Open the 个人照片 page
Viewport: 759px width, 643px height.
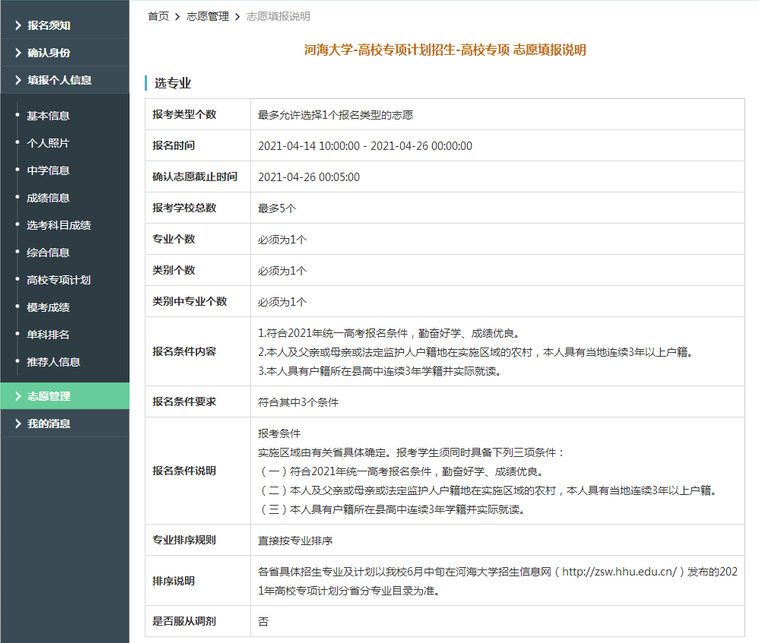tap(48, 143)
